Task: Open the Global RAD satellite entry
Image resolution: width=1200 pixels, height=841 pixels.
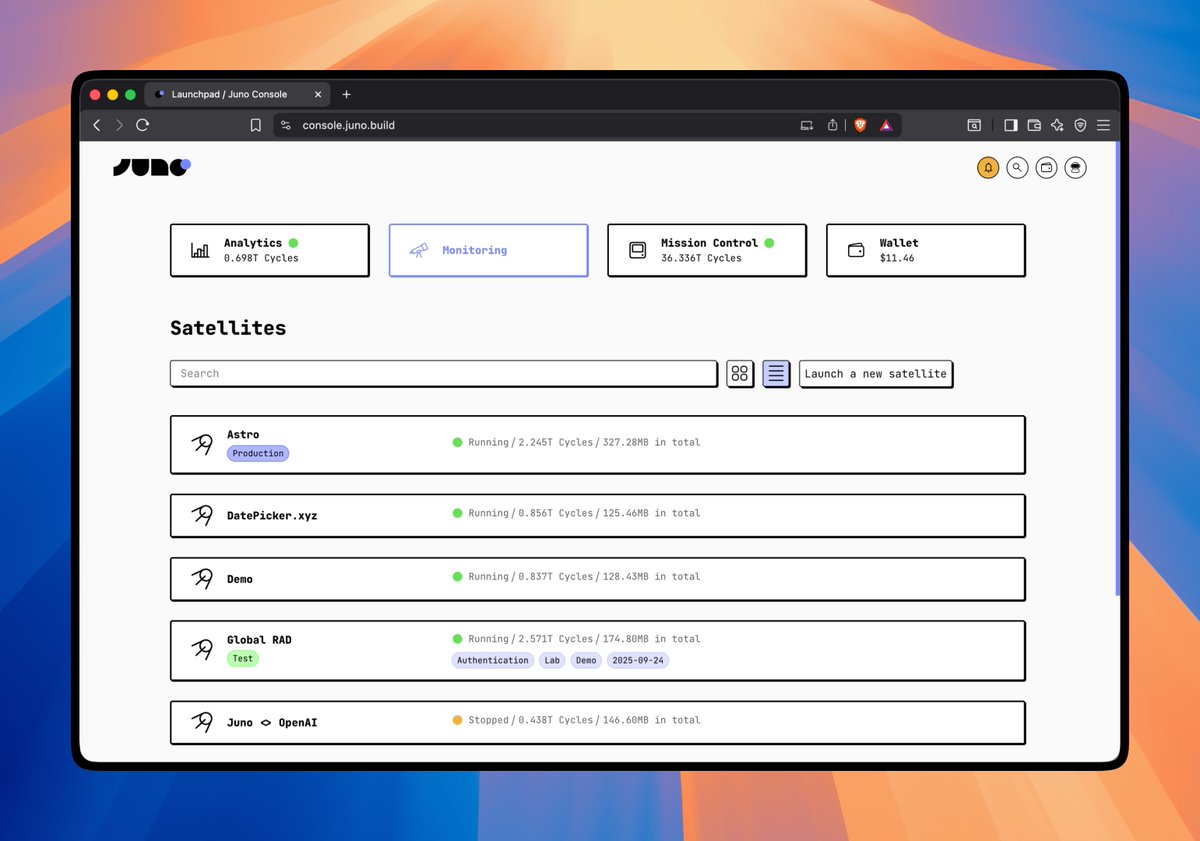Action: tap(598, 650)
